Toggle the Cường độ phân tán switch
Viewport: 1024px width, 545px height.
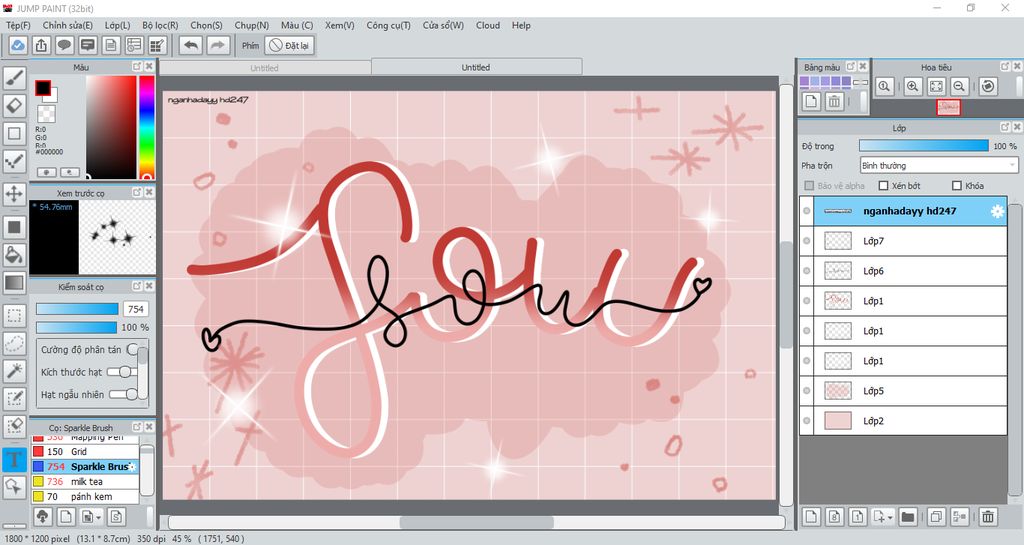coord(133,349)
